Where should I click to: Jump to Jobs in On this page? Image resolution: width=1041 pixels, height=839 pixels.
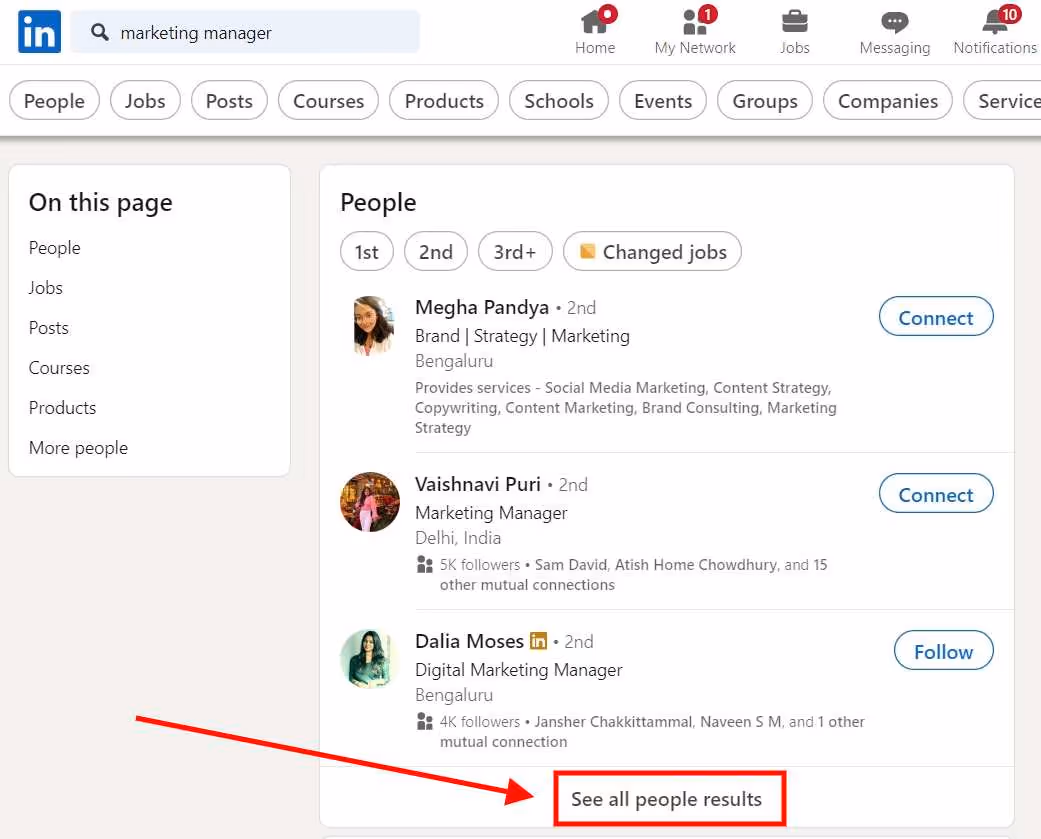46,287
